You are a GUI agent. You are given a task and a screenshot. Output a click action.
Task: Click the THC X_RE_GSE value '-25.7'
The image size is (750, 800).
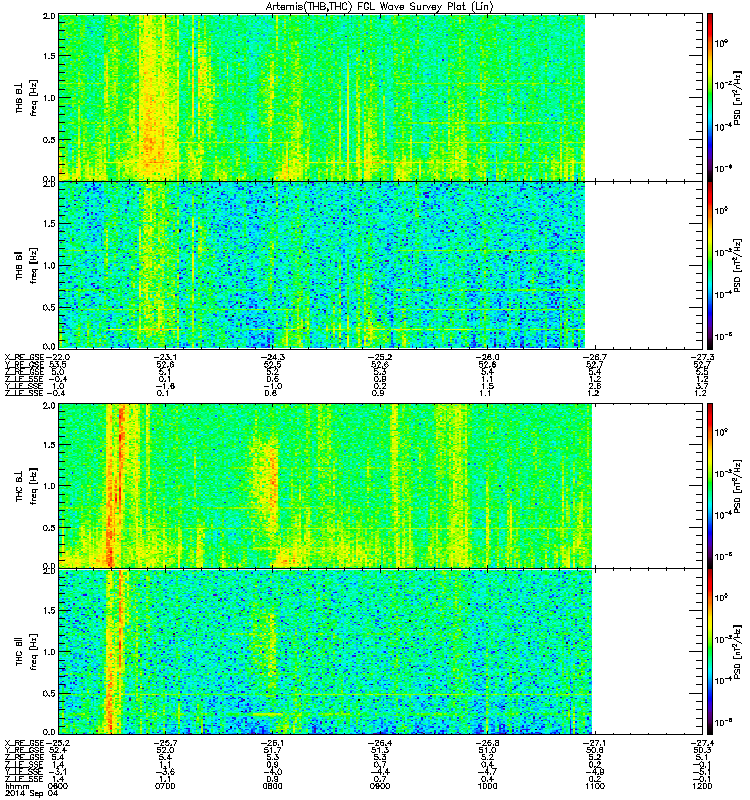(x=165, y=743)
